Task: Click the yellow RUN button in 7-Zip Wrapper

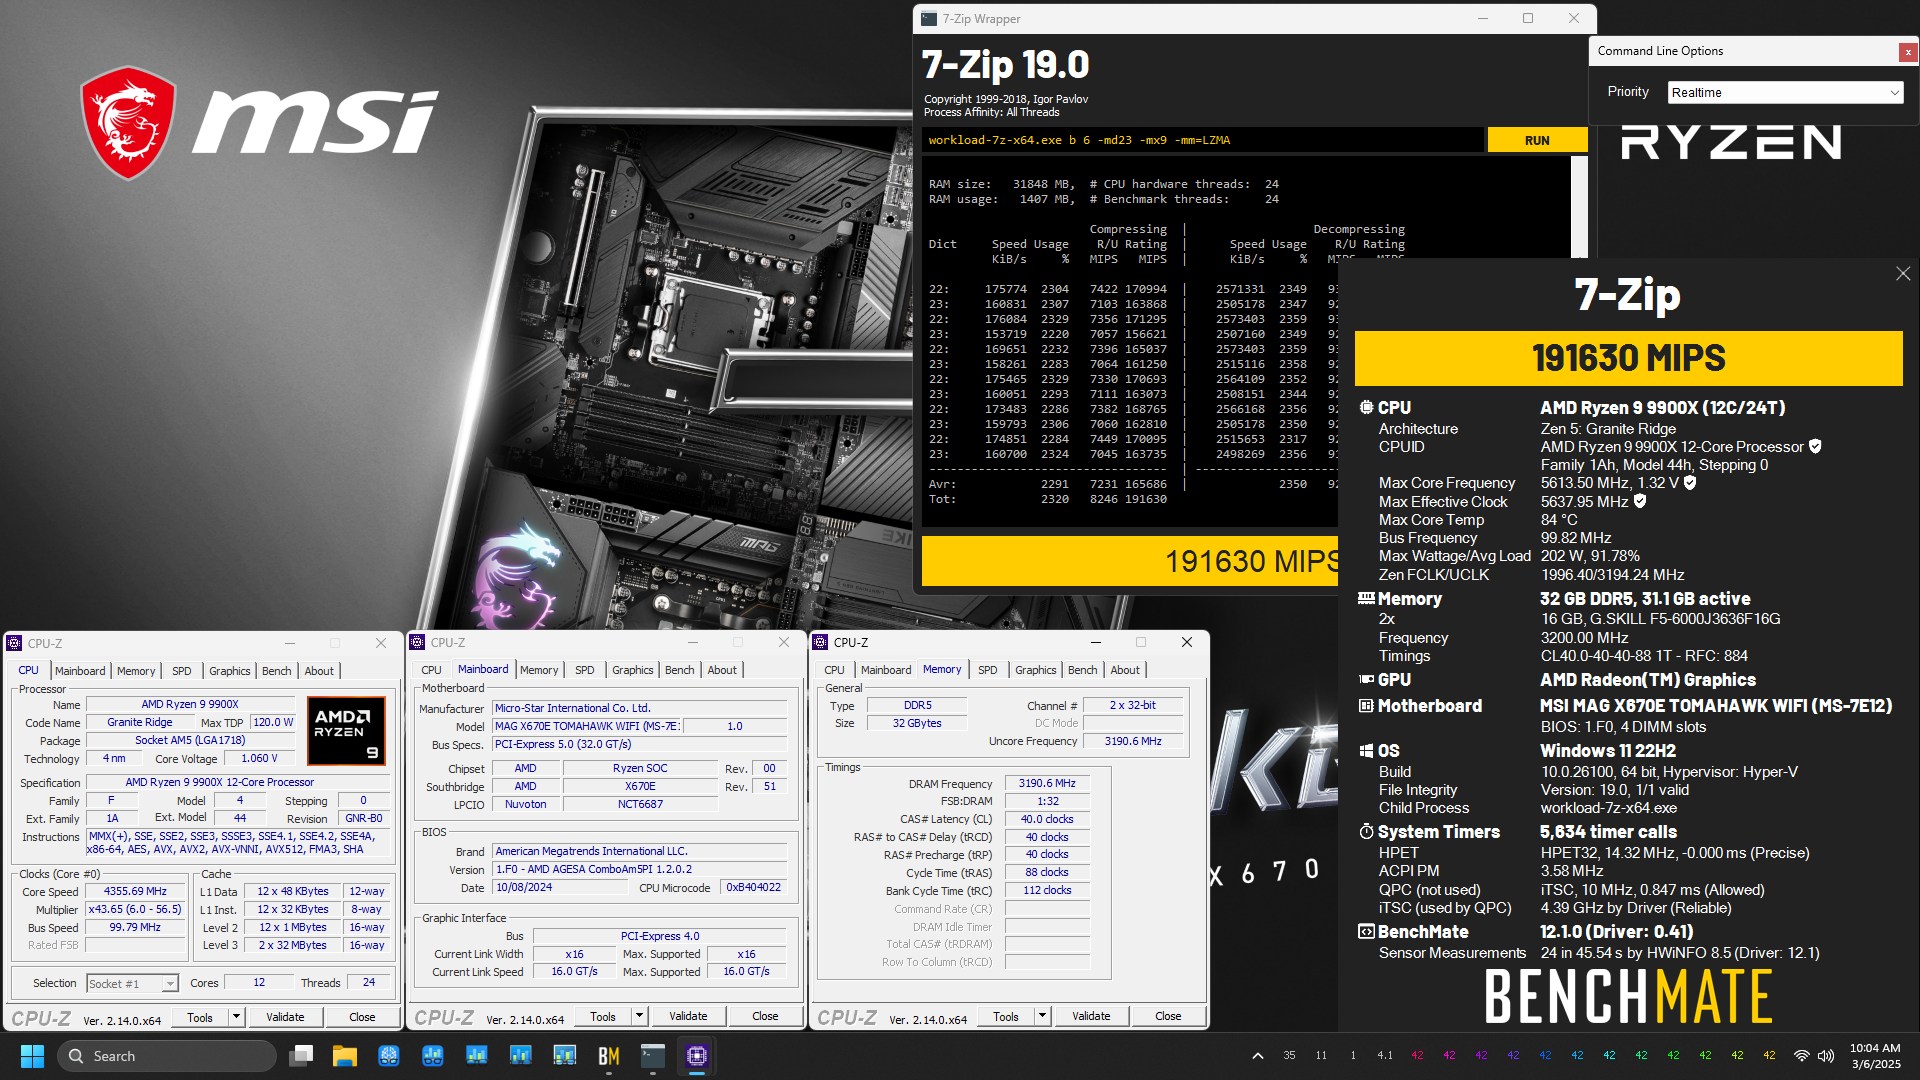Action: (x=1537, y=140)
